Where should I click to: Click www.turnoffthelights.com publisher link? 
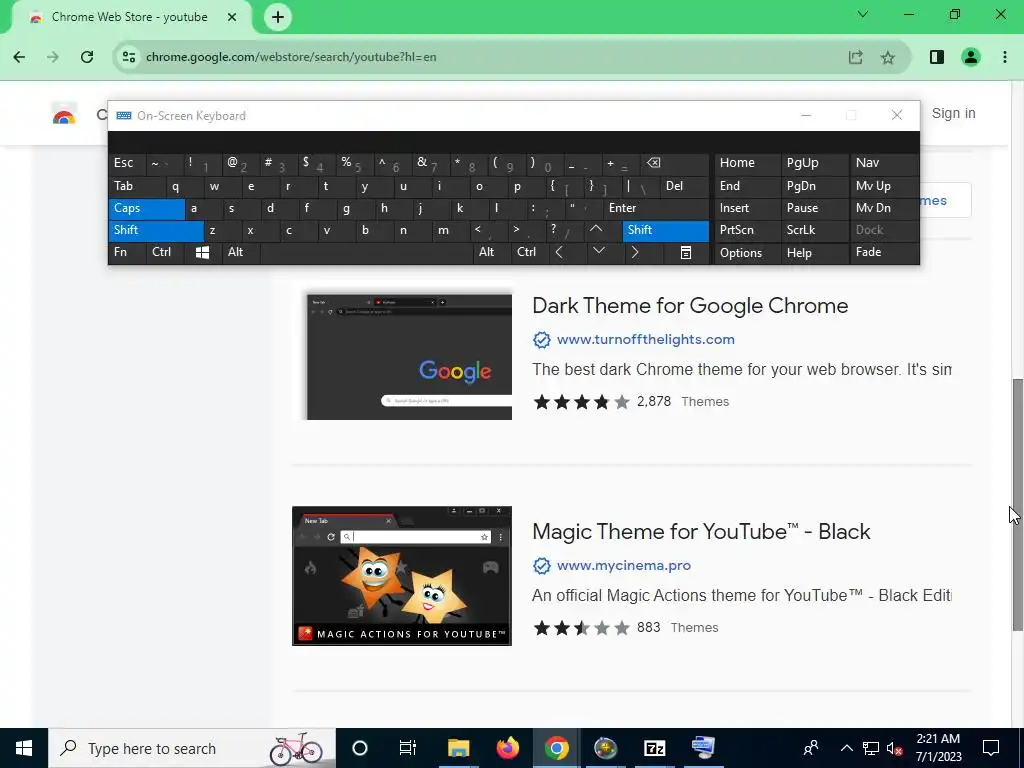click(x=646, y=340)
